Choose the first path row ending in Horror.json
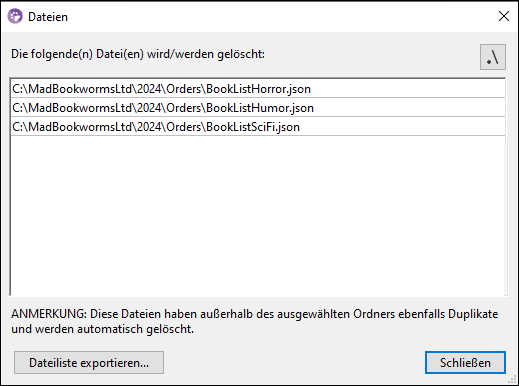 (258, 89)
